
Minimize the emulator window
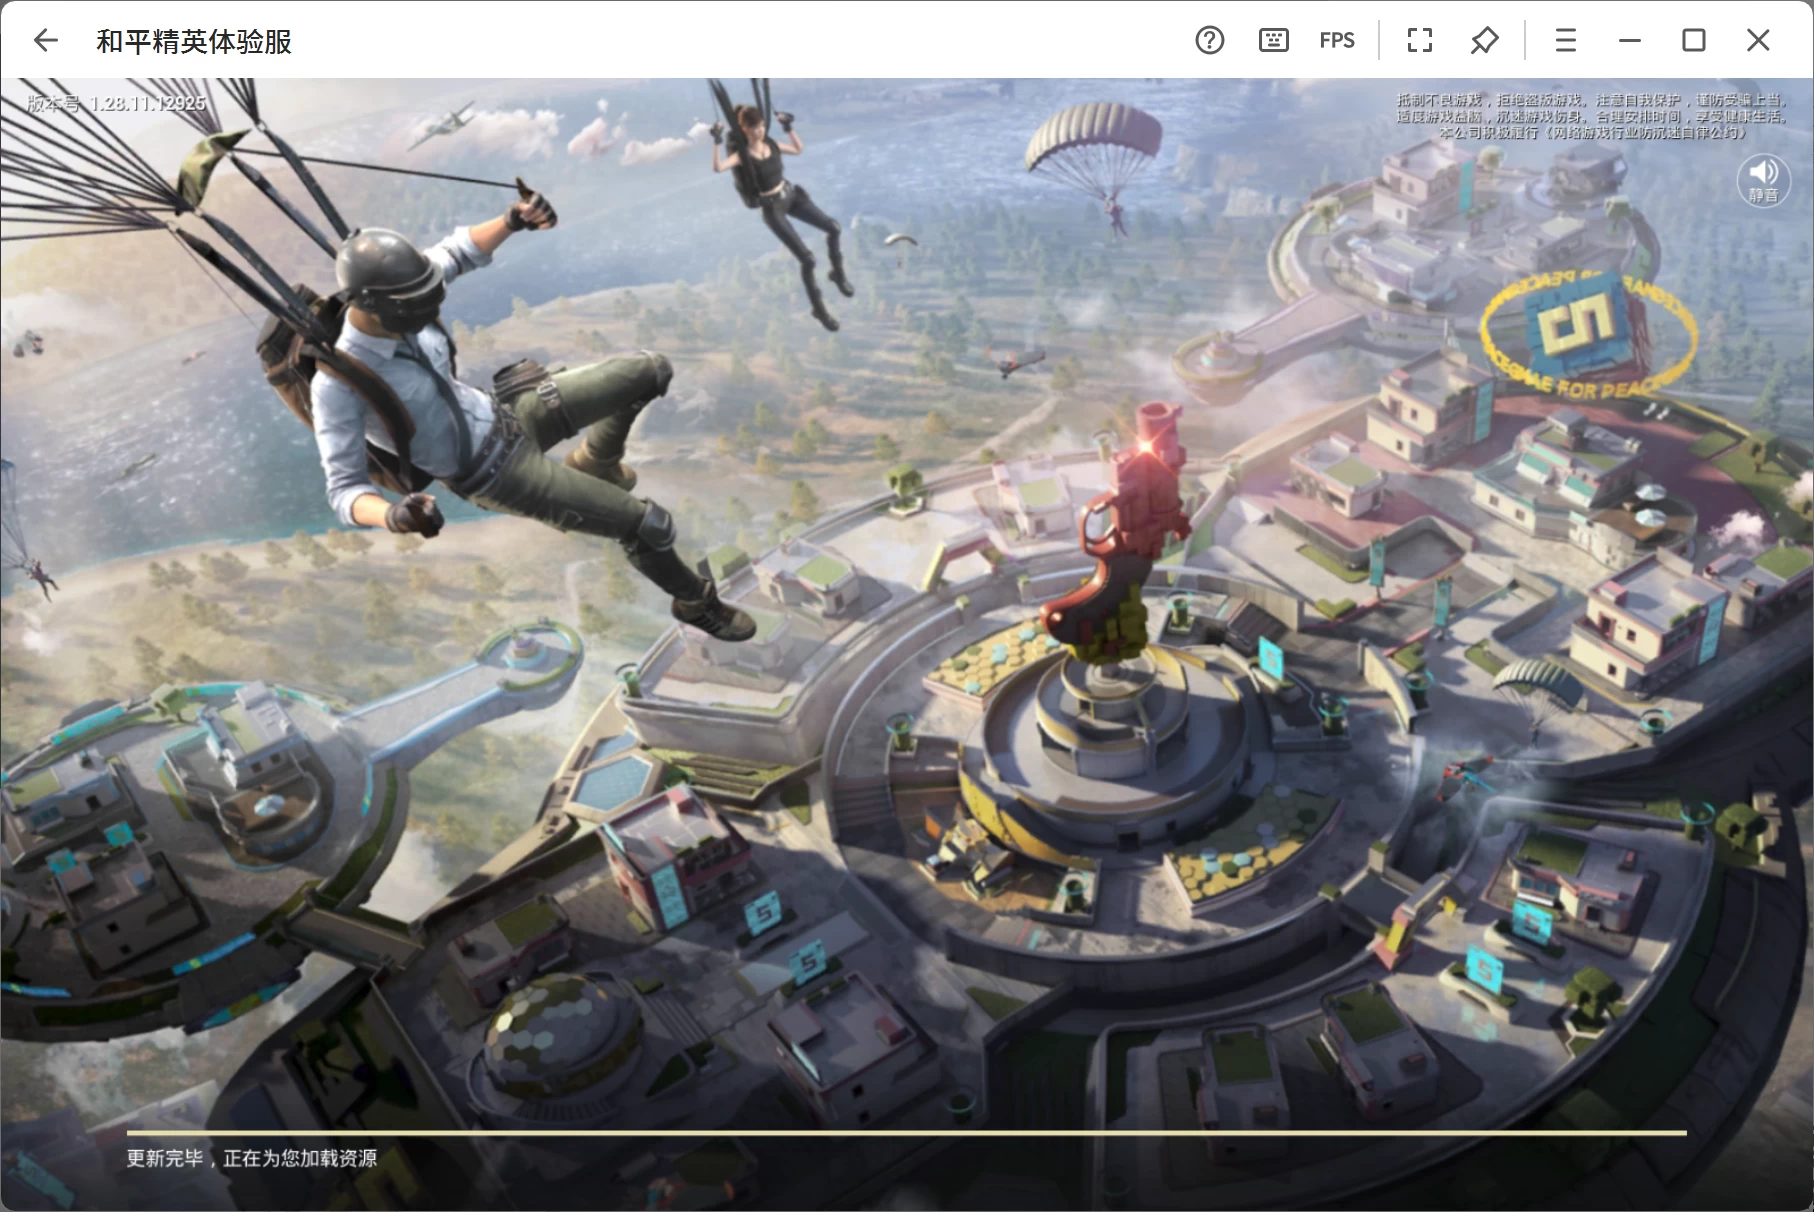pos(1629,40)
